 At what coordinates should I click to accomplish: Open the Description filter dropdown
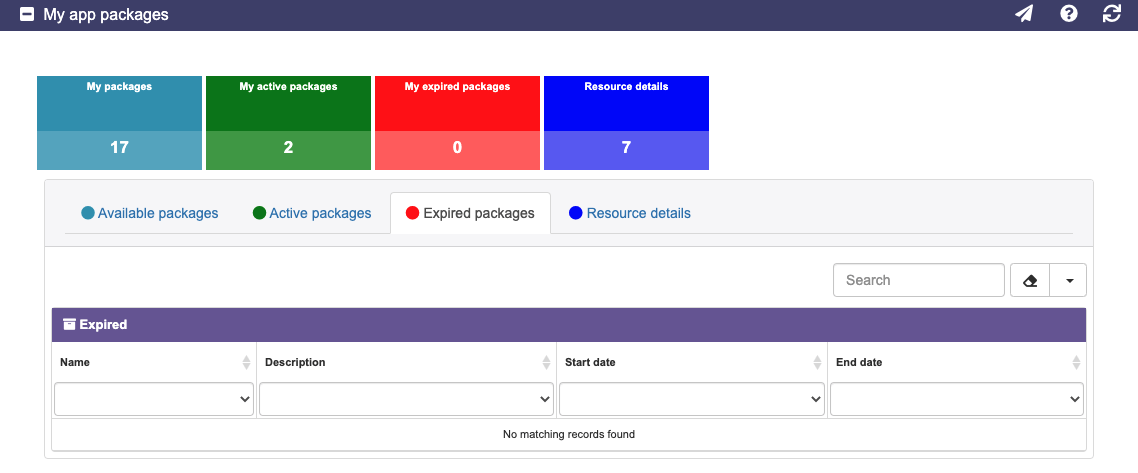[x=406, y=399]
